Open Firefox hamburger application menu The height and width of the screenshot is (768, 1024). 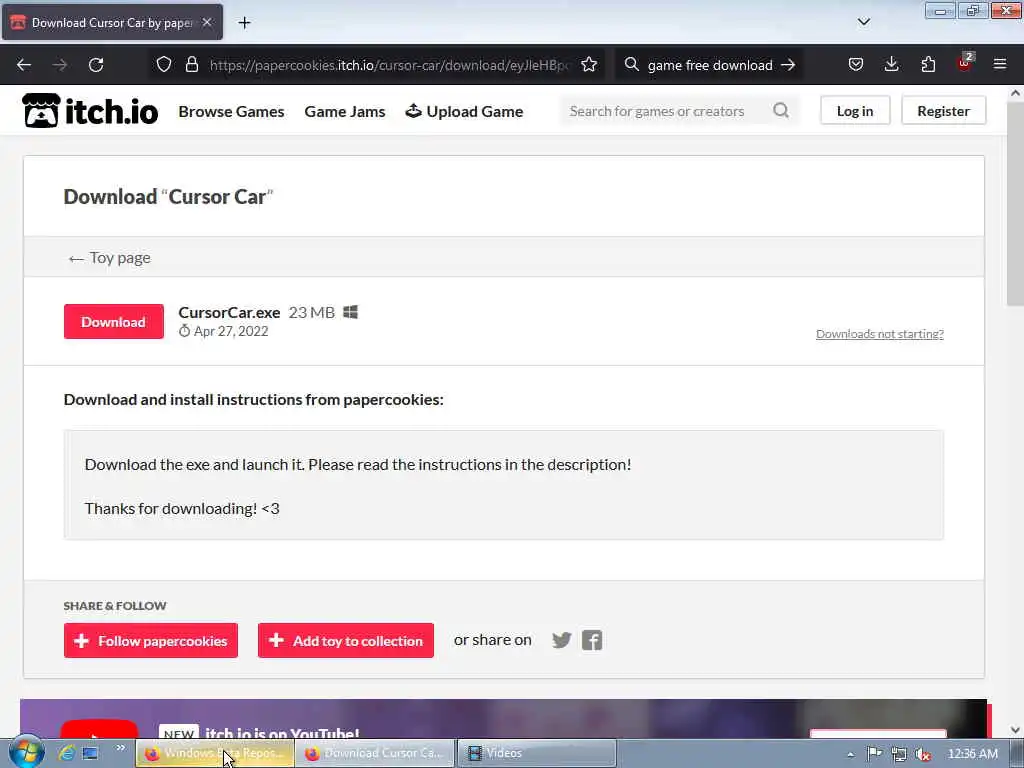tap(1000, 64)
